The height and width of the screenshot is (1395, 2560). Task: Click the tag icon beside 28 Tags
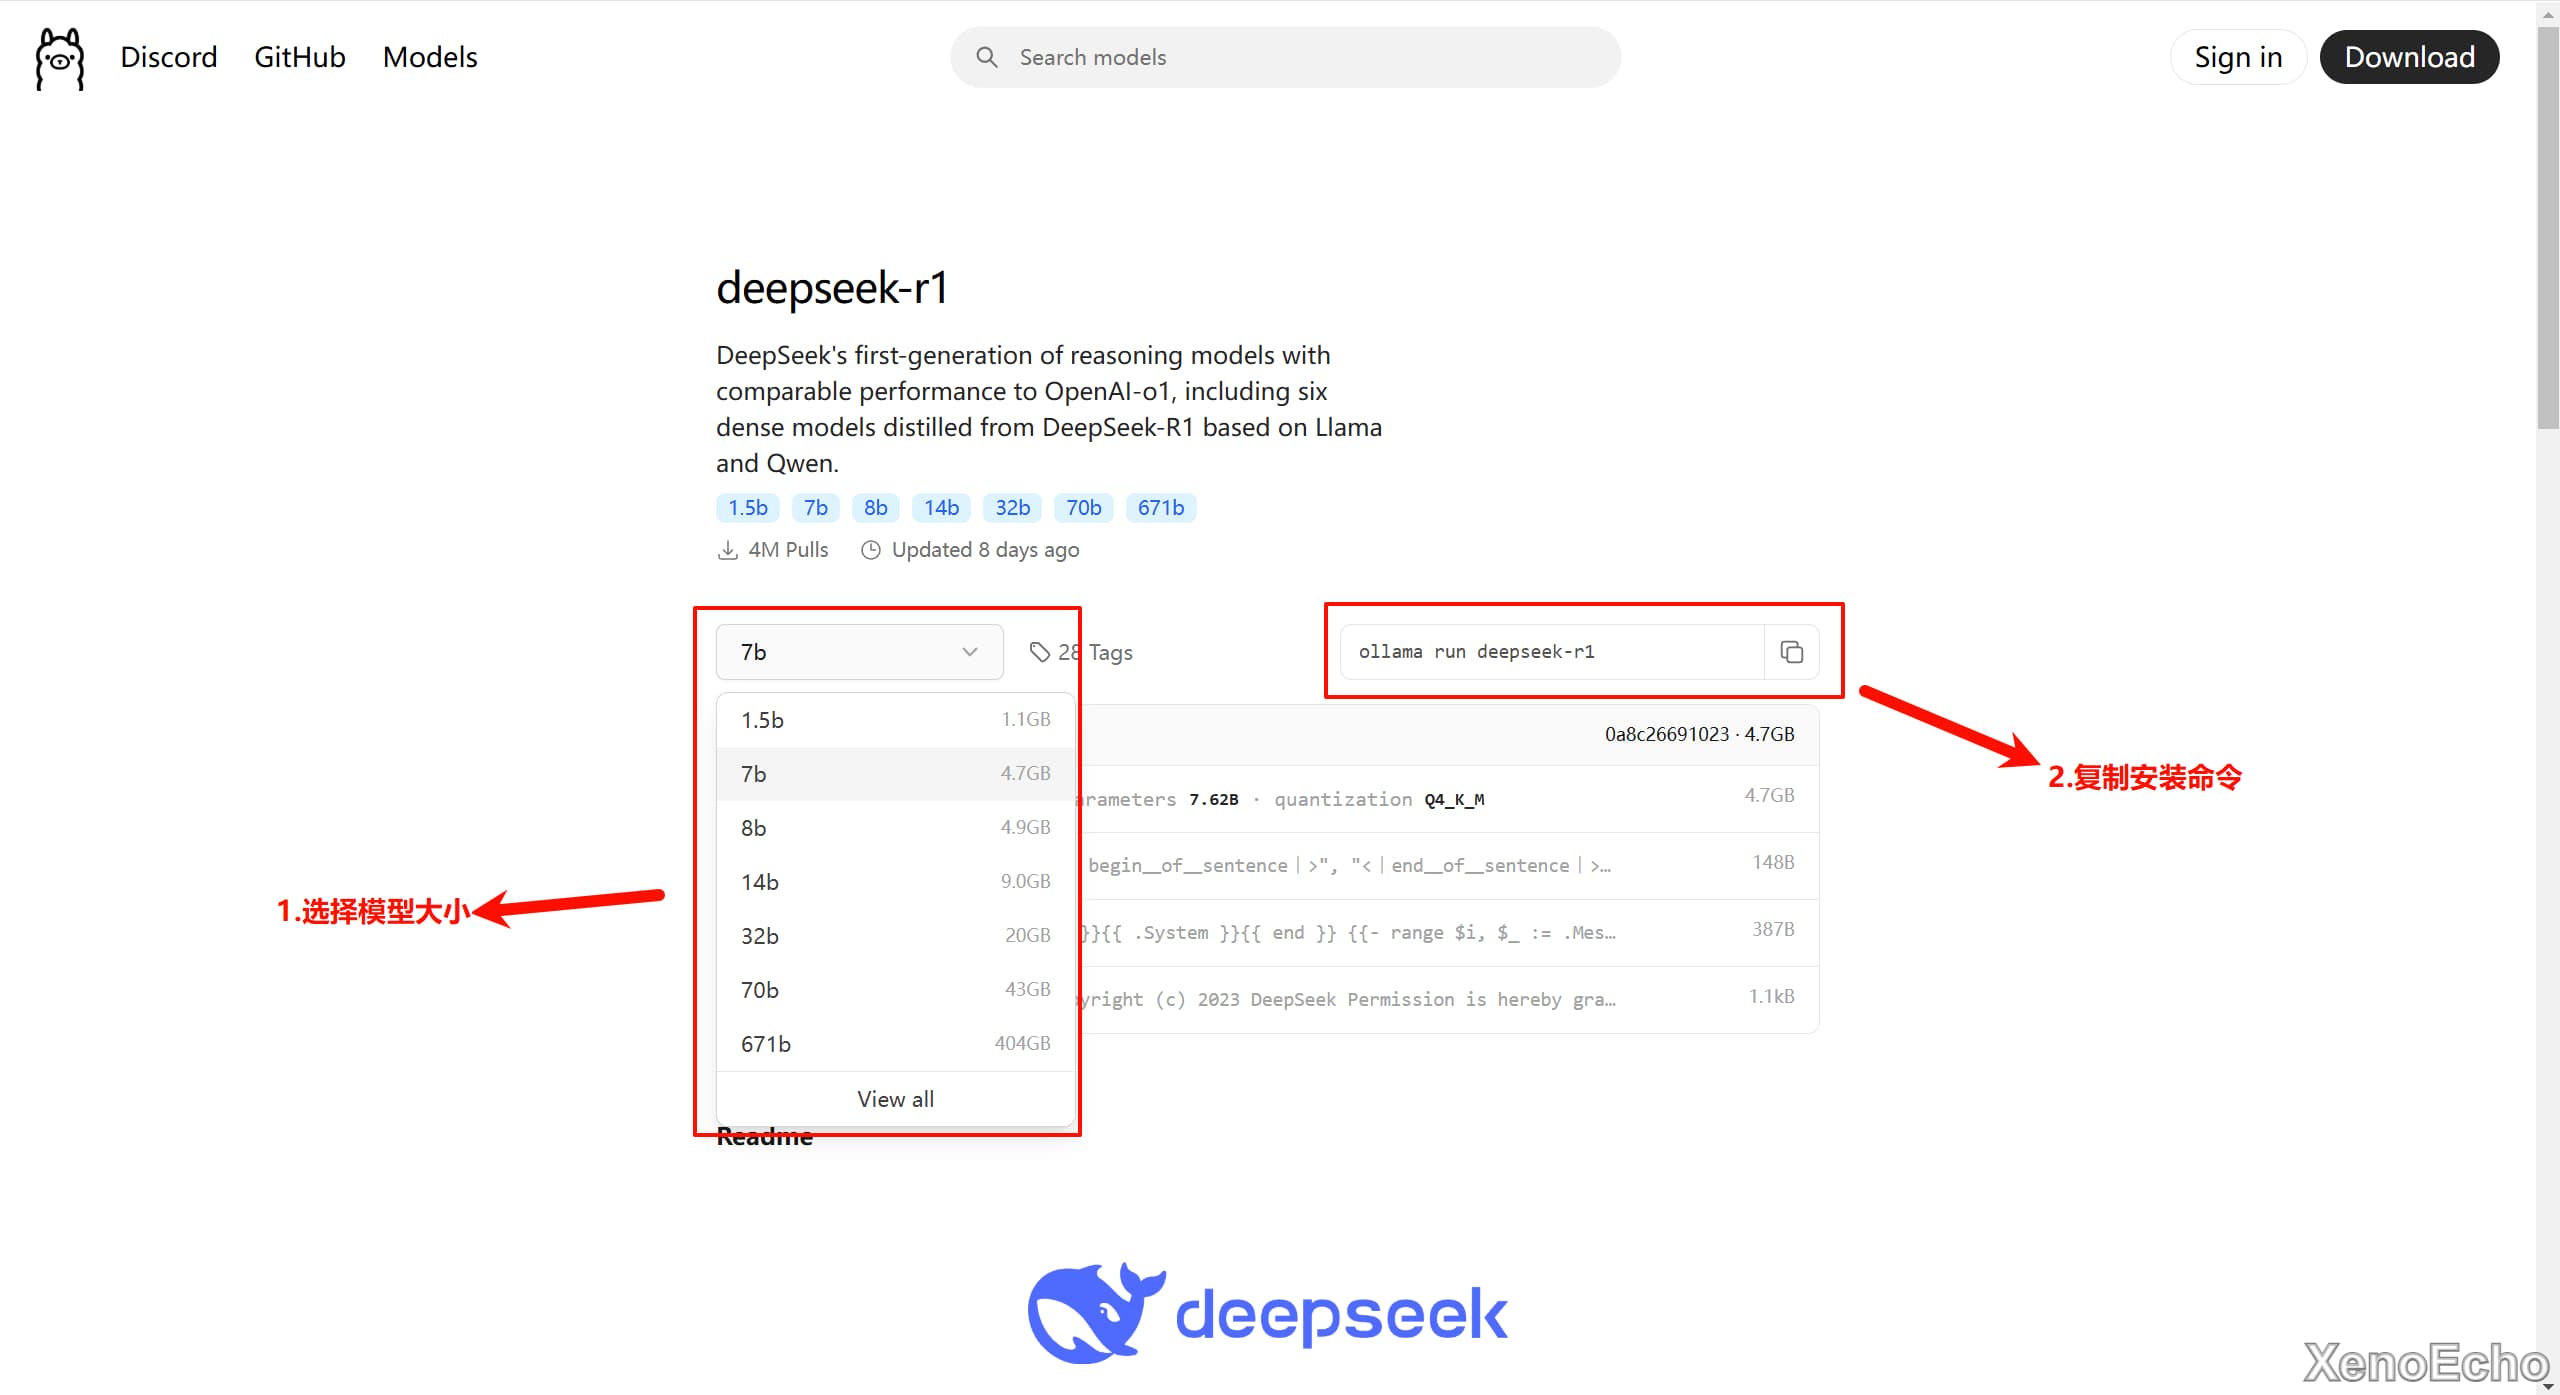1040,652
